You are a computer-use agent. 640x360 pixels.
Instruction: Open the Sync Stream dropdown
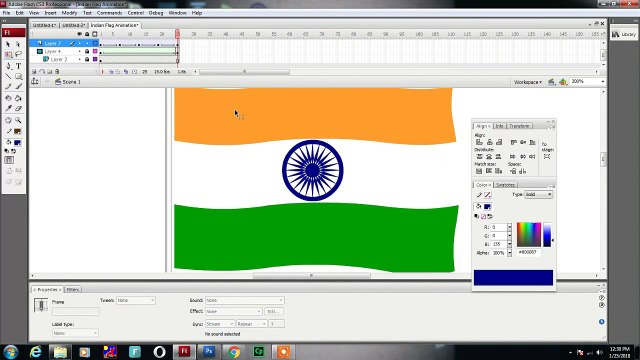tap(220, 324)
